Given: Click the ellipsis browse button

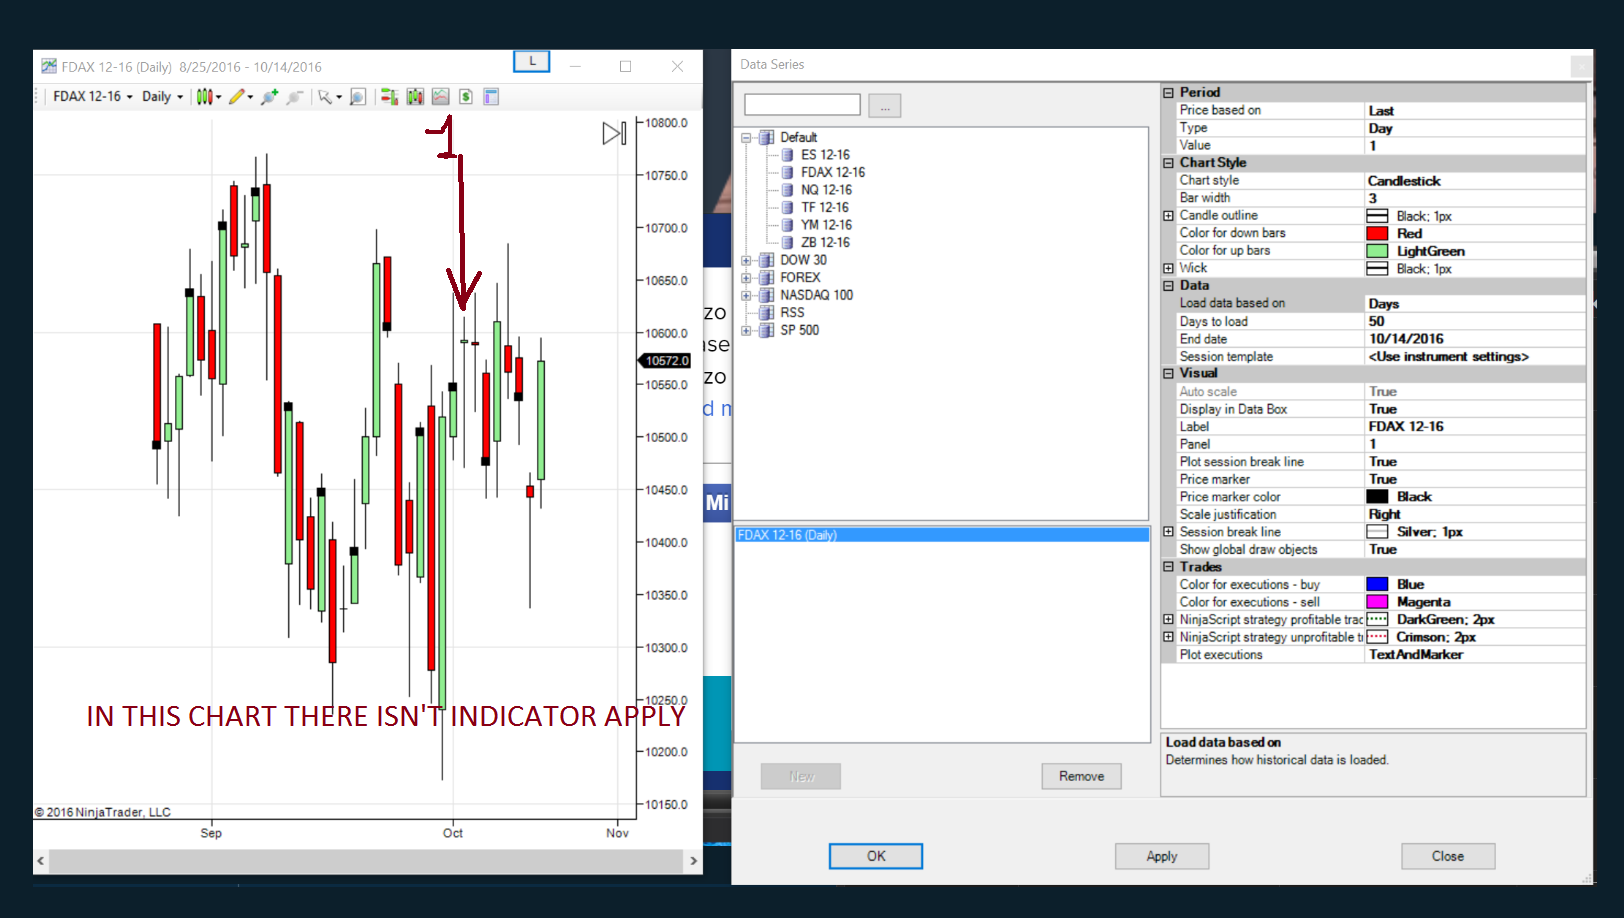Looking at the screenshot, I should coord(884,105).
